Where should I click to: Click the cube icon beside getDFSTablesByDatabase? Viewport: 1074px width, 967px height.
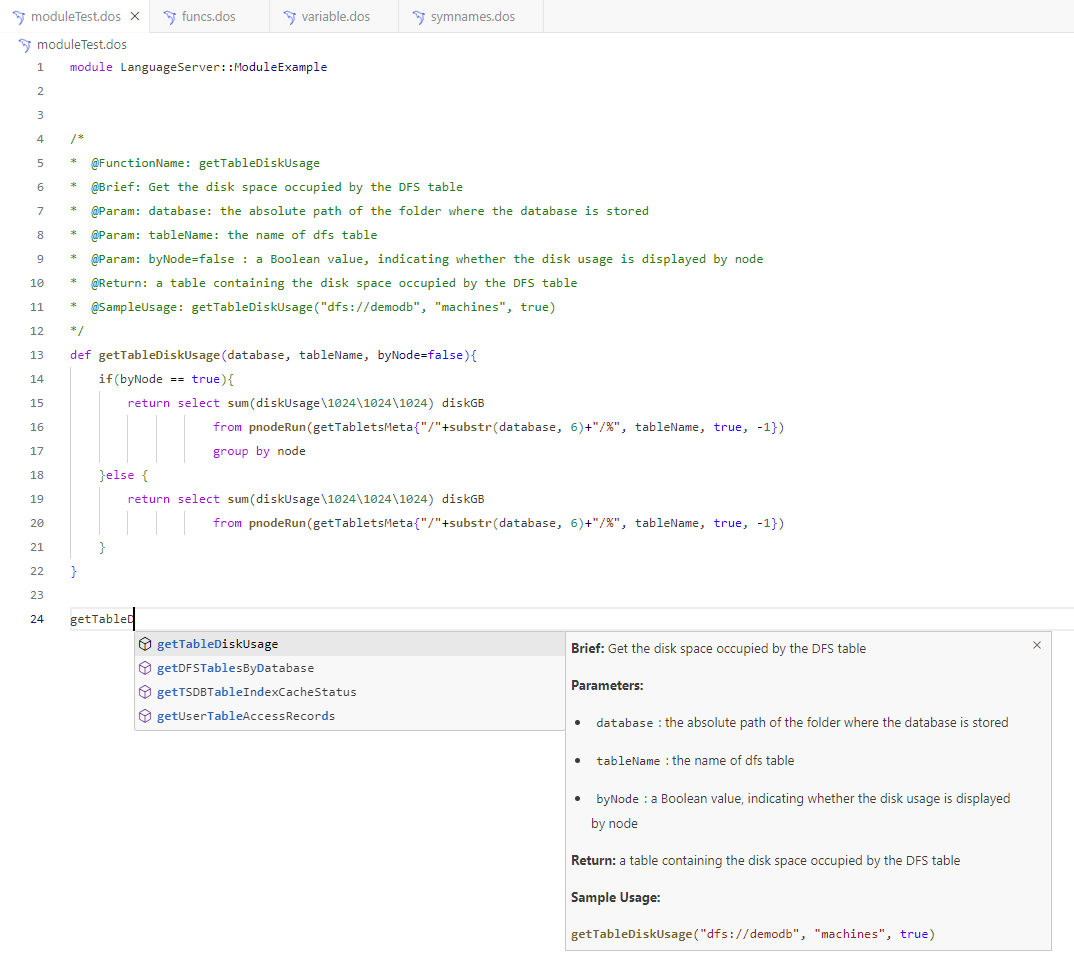(x=145, y=668)
